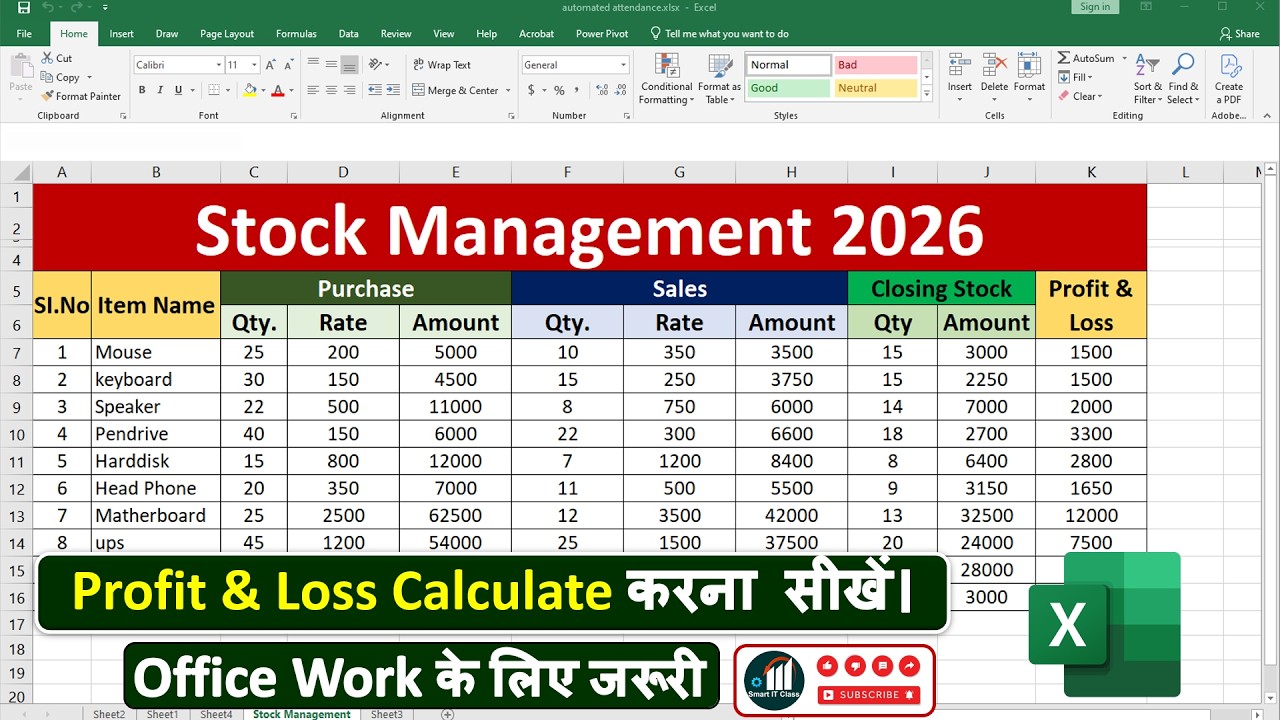Image resolution: width=1280 pixels, height=720 pixels.
Task: Click the Orientation text-angle icon
Action: click(376, 65)
